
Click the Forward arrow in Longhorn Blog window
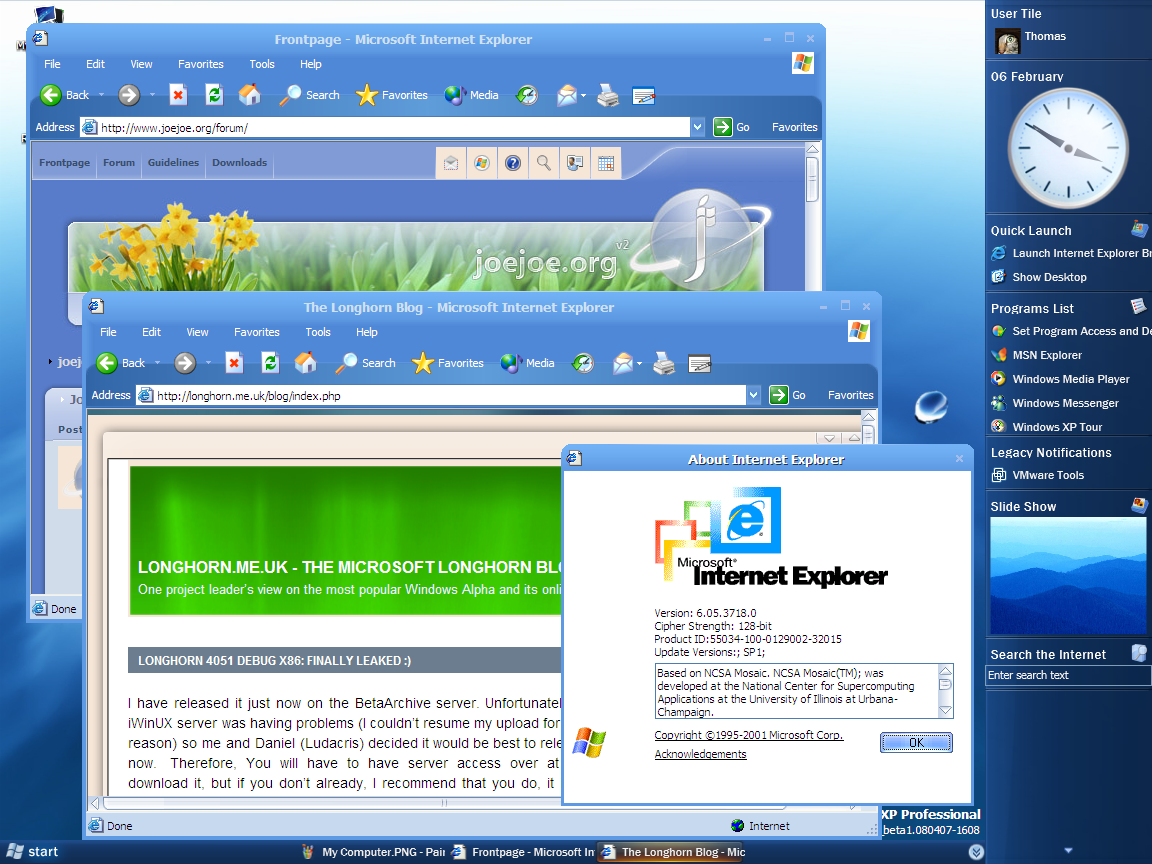[185, 363]
